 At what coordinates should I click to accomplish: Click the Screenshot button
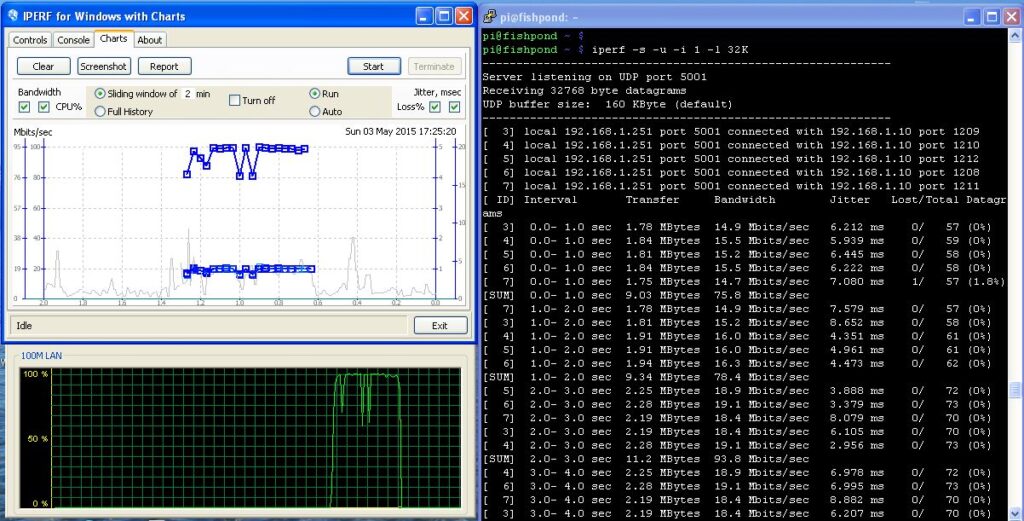pos(103,66)
